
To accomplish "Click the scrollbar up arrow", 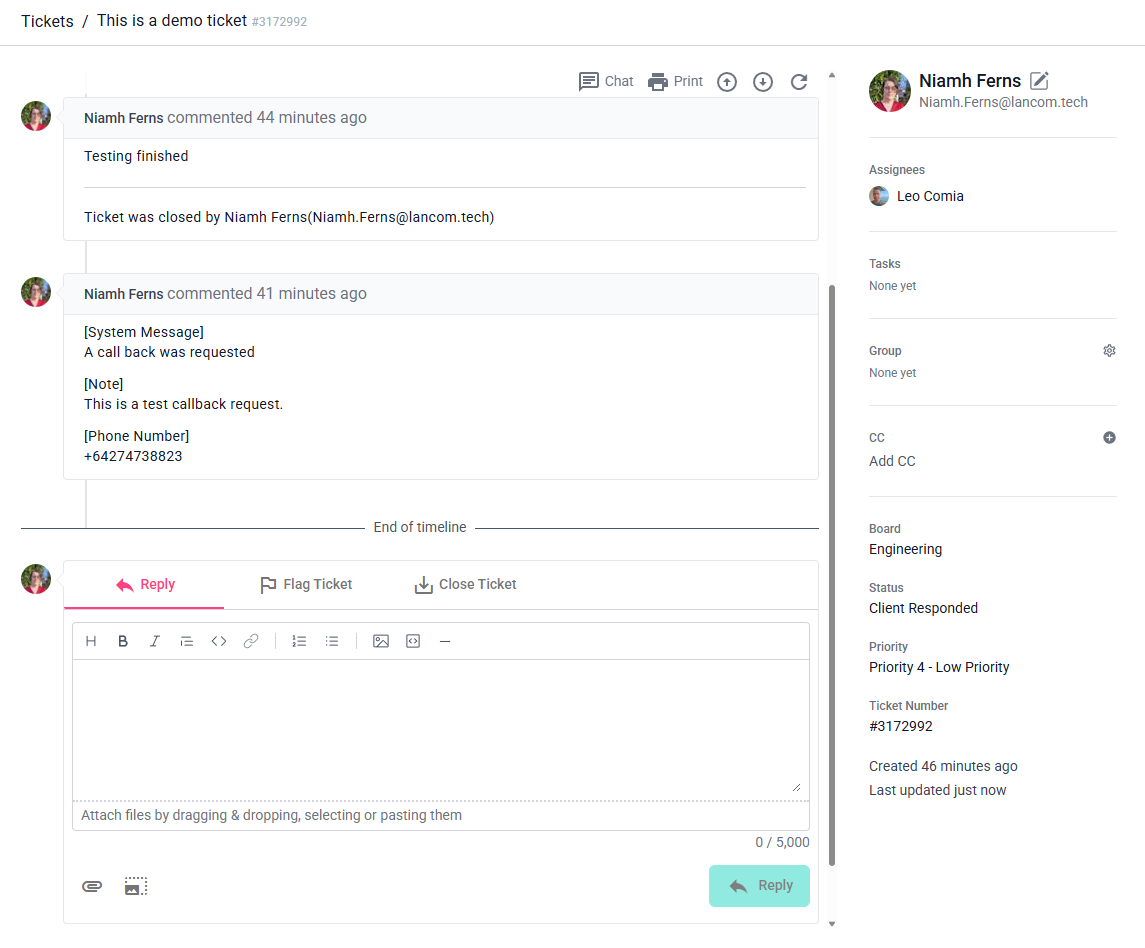I will tap(832, 75).
